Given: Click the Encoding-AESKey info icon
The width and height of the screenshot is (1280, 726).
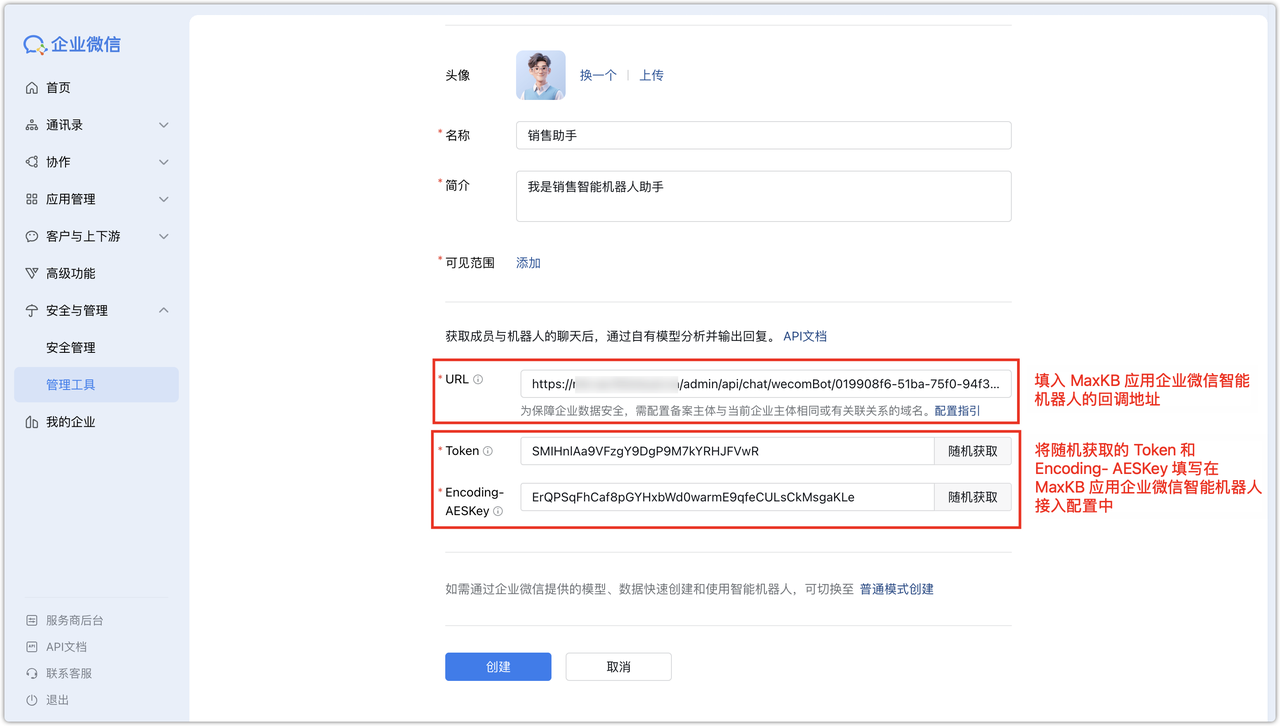Looking at the screenshot, I should [x=498, y=511].
